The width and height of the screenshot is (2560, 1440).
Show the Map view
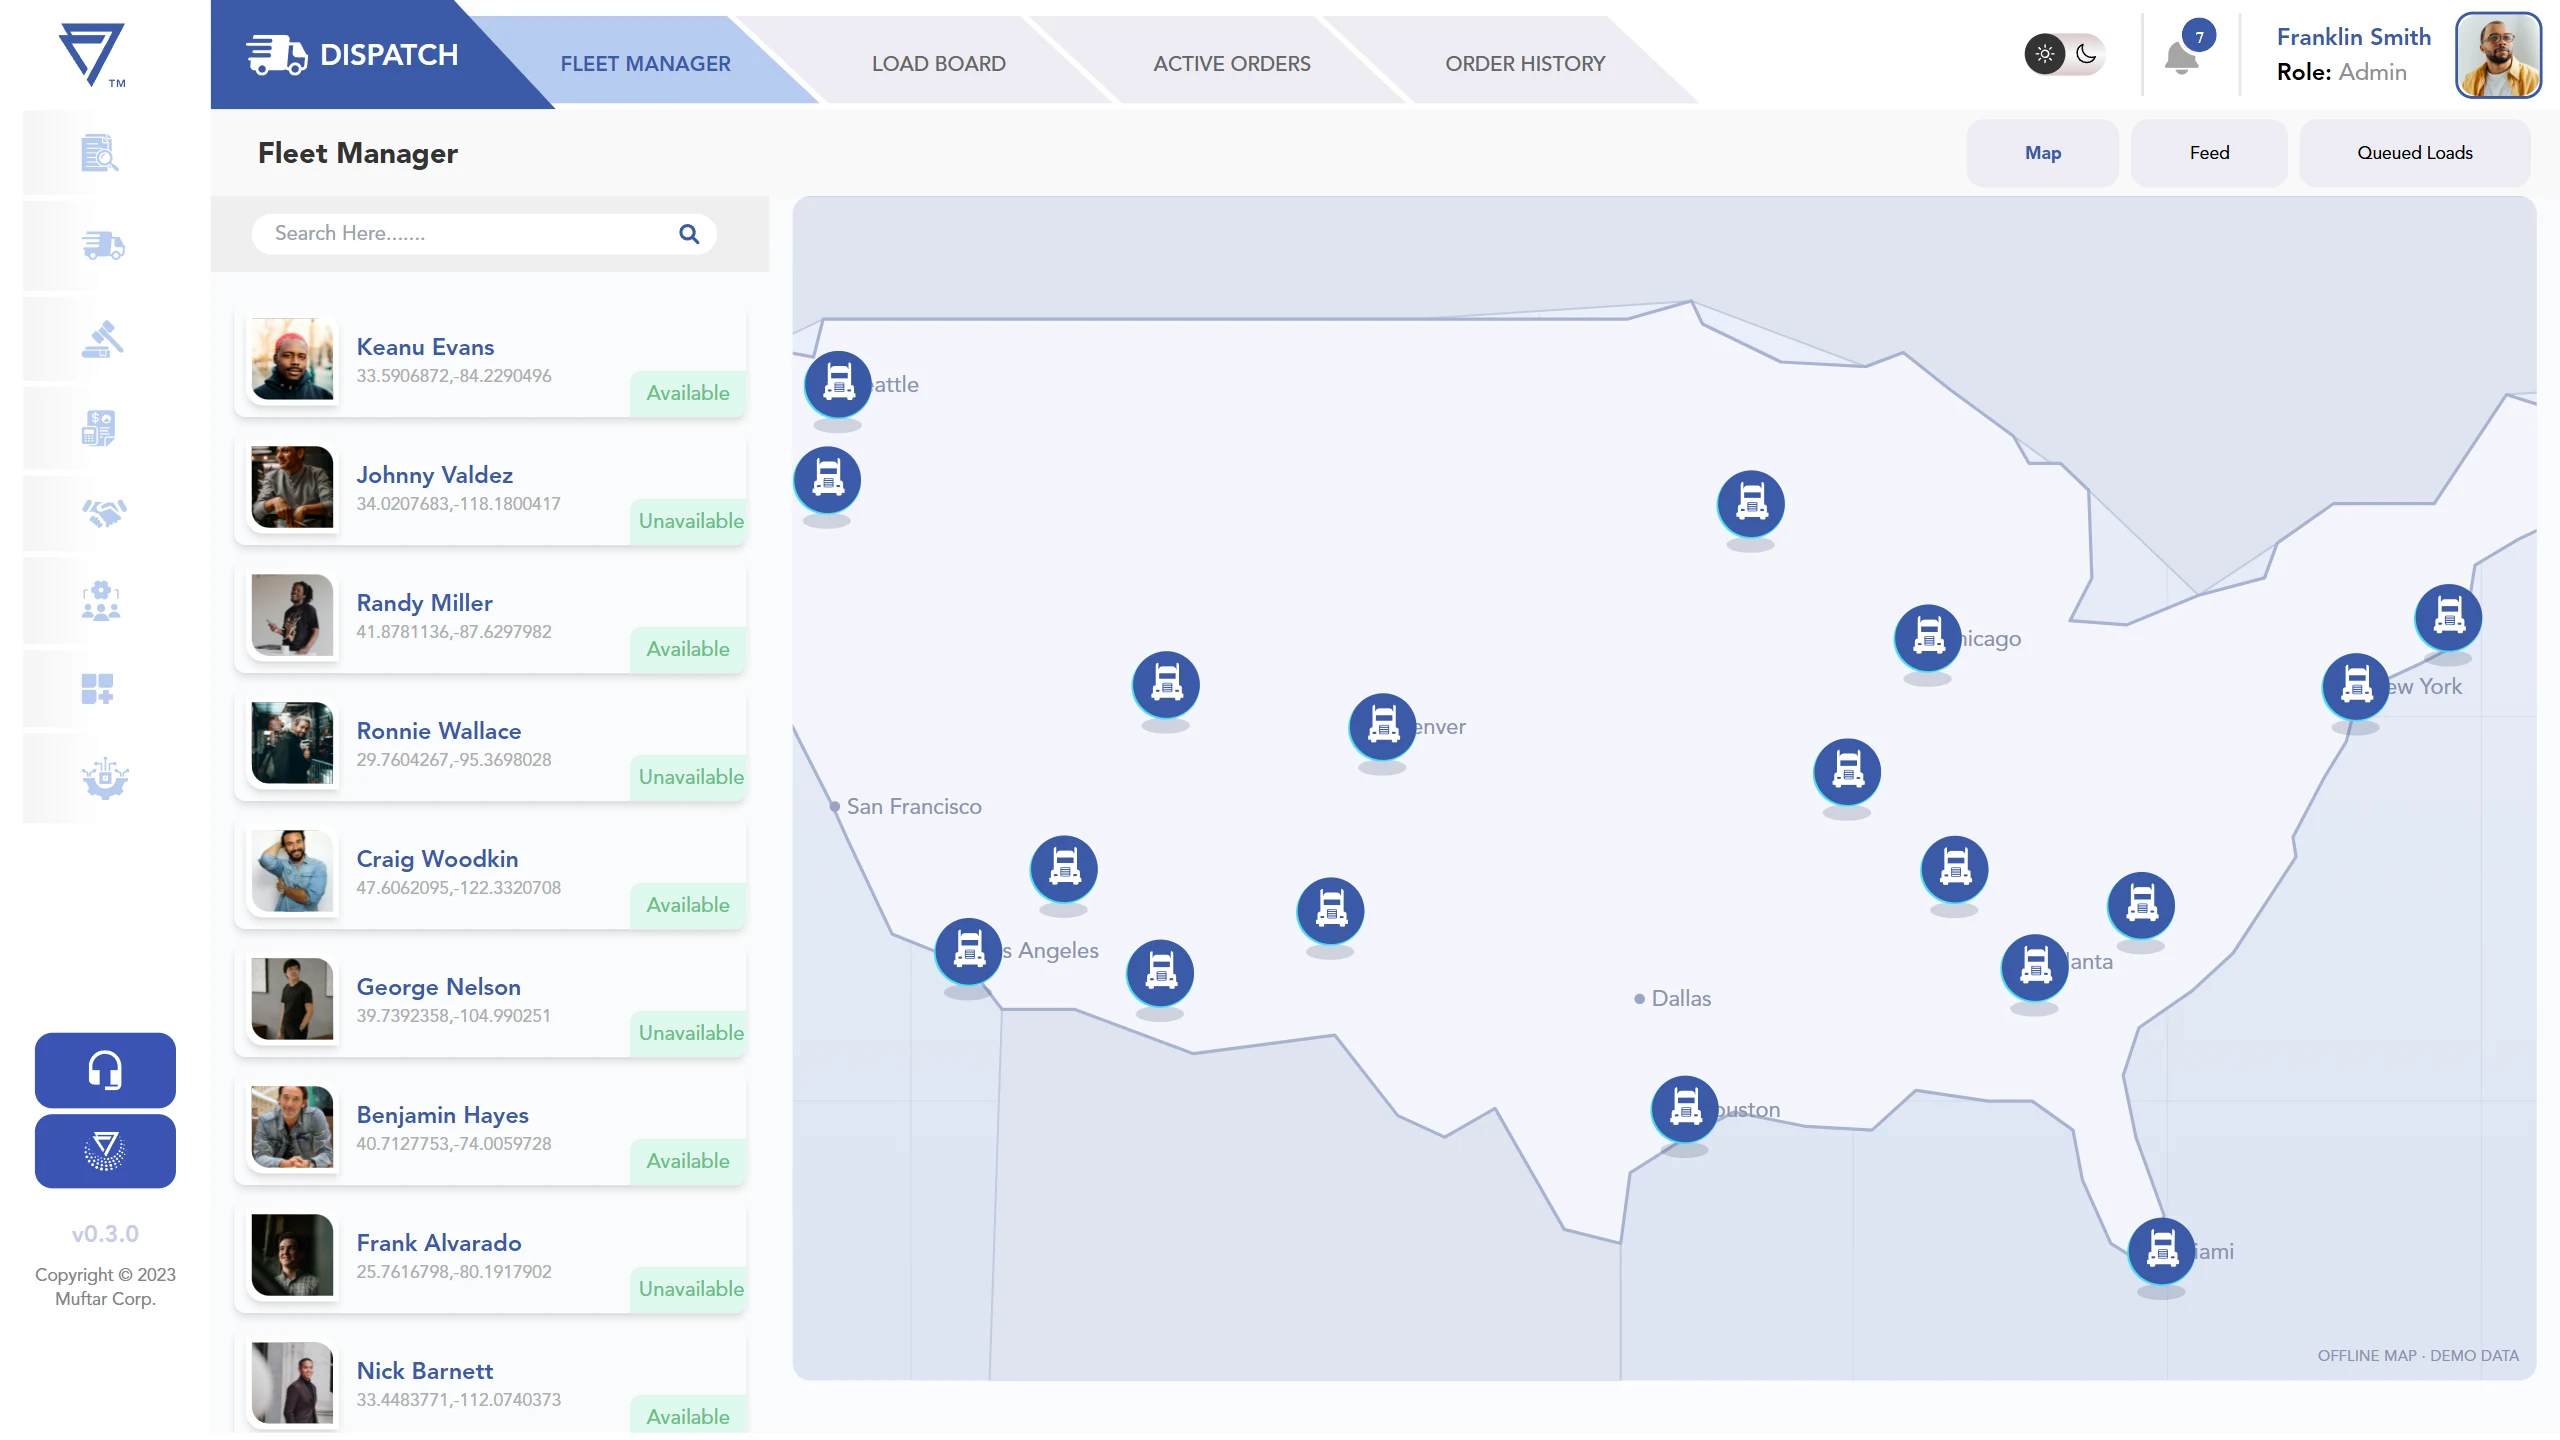coord(2043,153)
